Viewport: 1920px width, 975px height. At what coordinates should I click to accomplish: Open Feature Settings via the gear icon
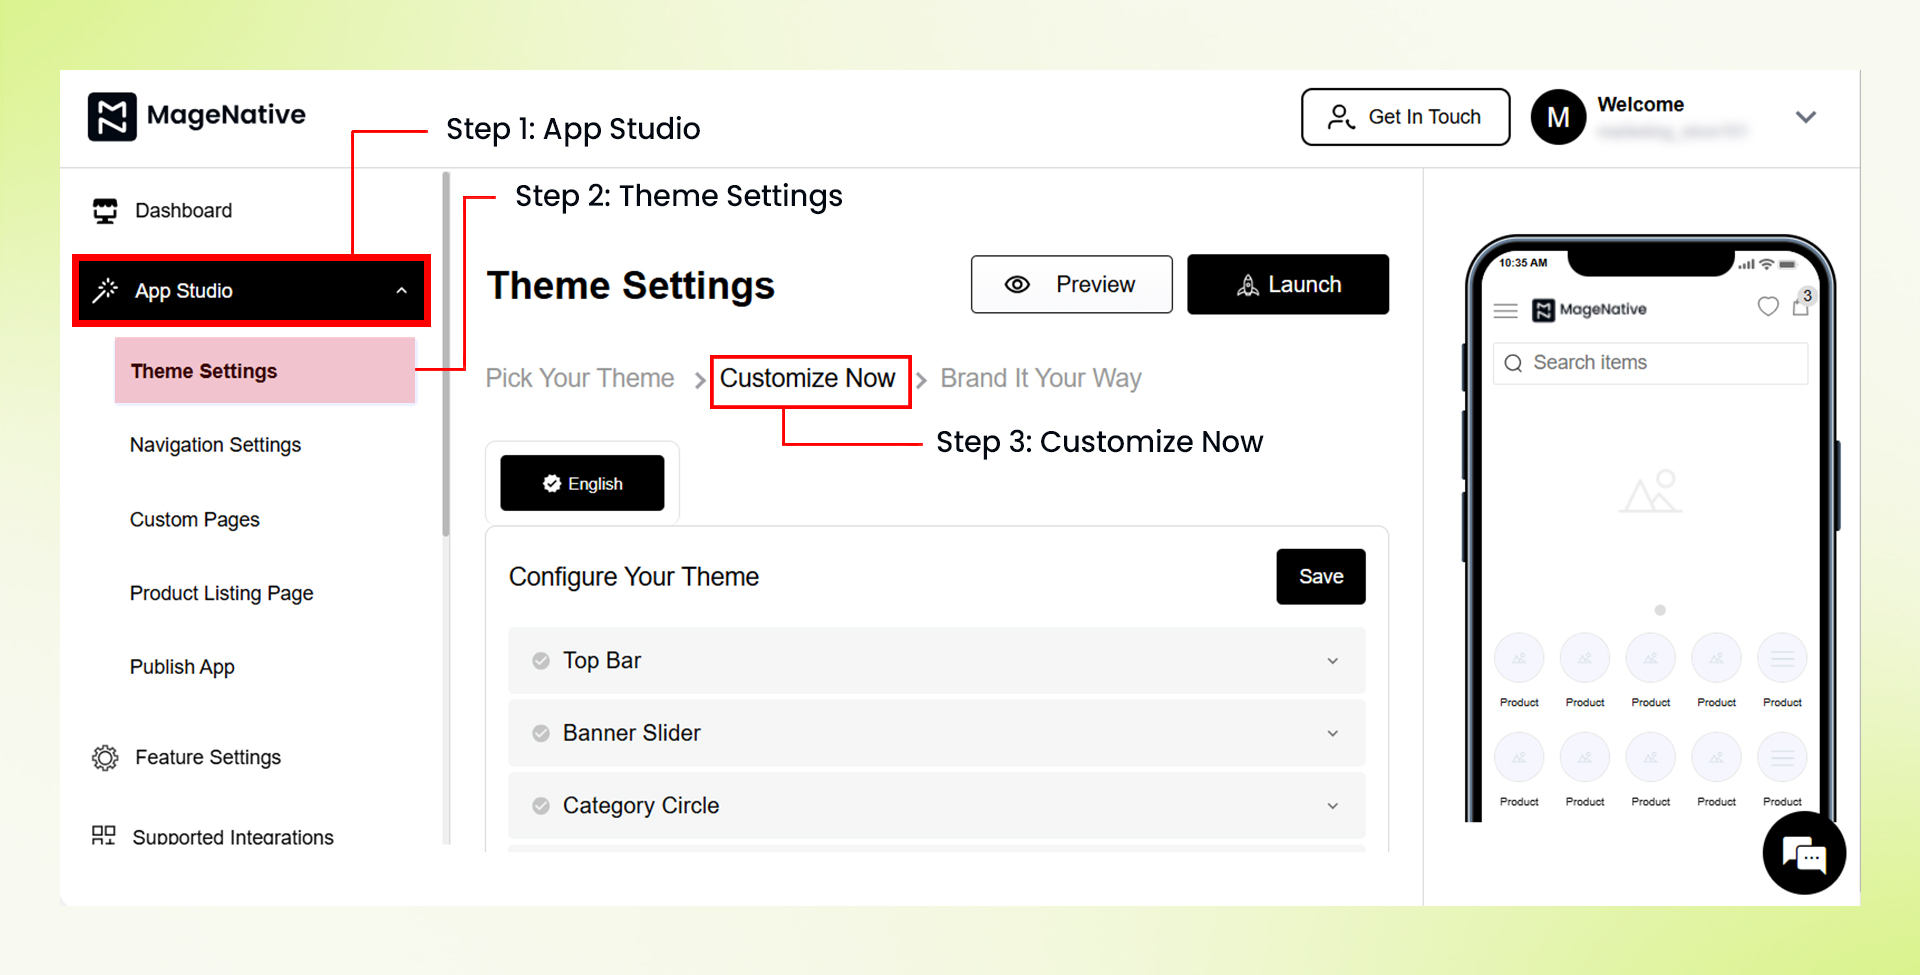click(103, 757)
